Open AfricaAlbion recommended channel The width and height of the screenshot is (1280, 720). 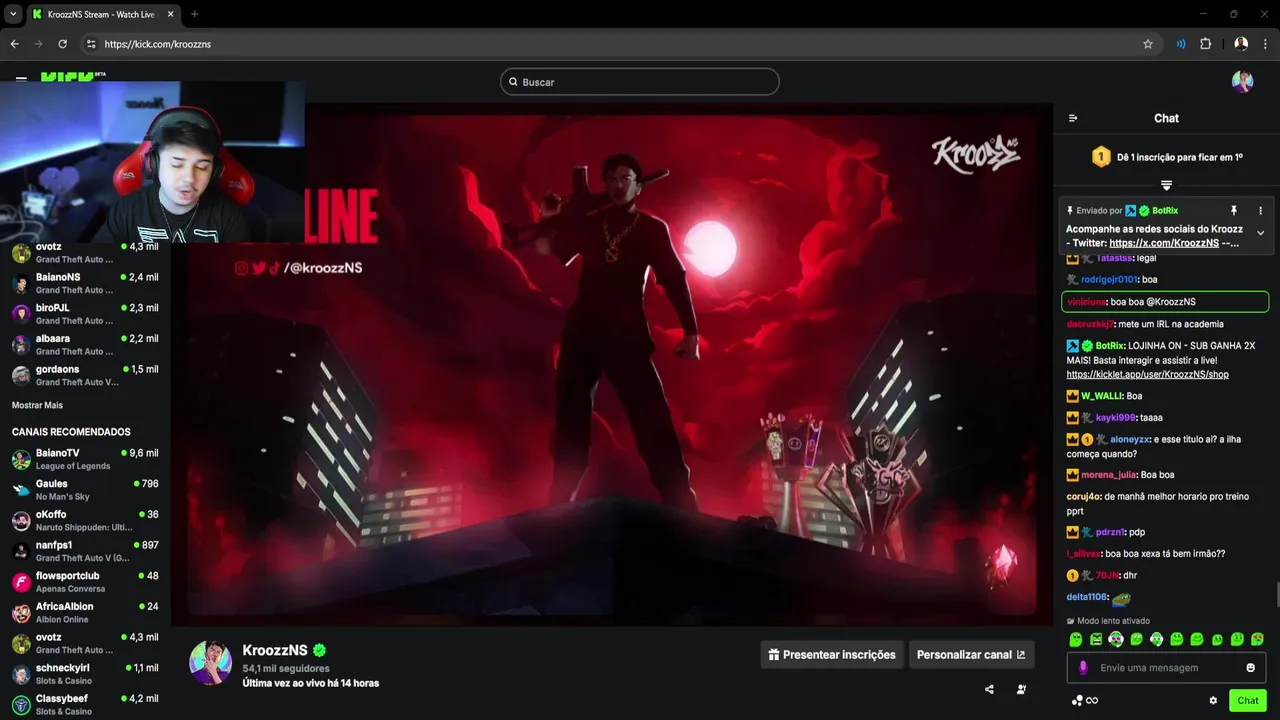click(x=85, y=612)
